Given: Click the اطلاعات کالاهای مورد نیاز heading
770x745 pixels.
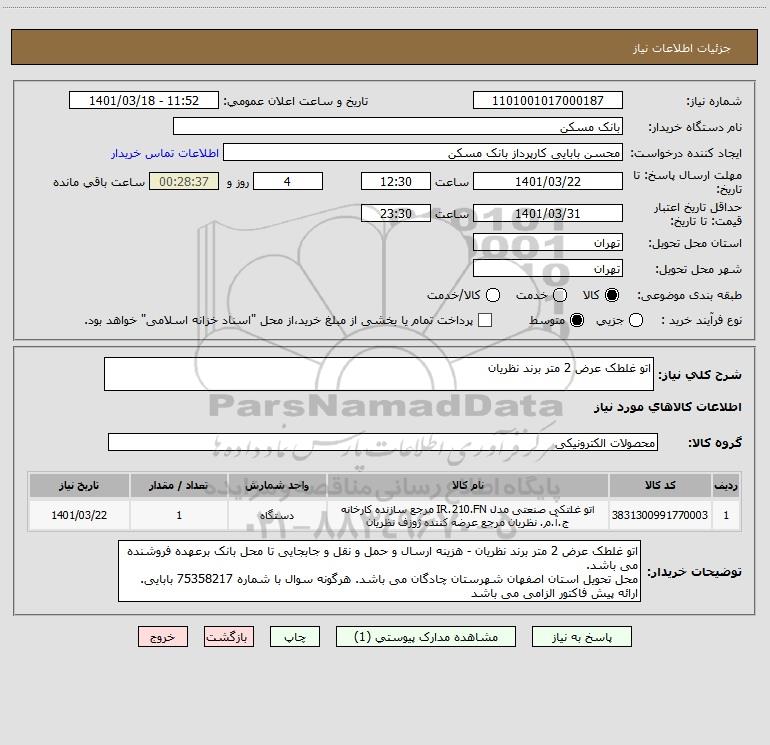Looking at the screenshot, I should (x=667, y=407).
